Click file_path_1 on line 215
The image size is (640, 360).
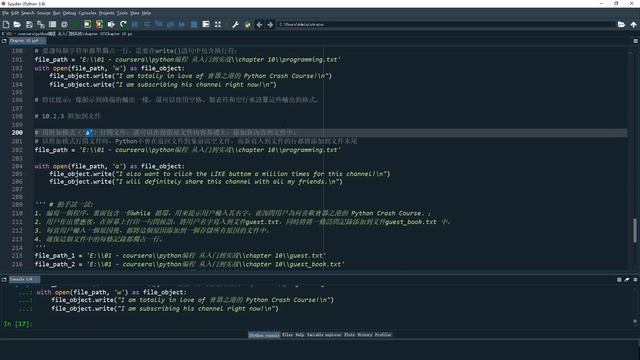click(55, 256)
